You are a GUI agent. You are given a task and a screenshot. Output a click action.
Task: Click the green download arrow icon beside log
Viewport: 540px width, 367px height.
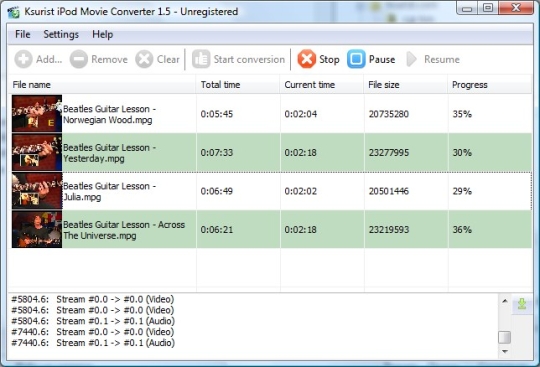point(522,303)
